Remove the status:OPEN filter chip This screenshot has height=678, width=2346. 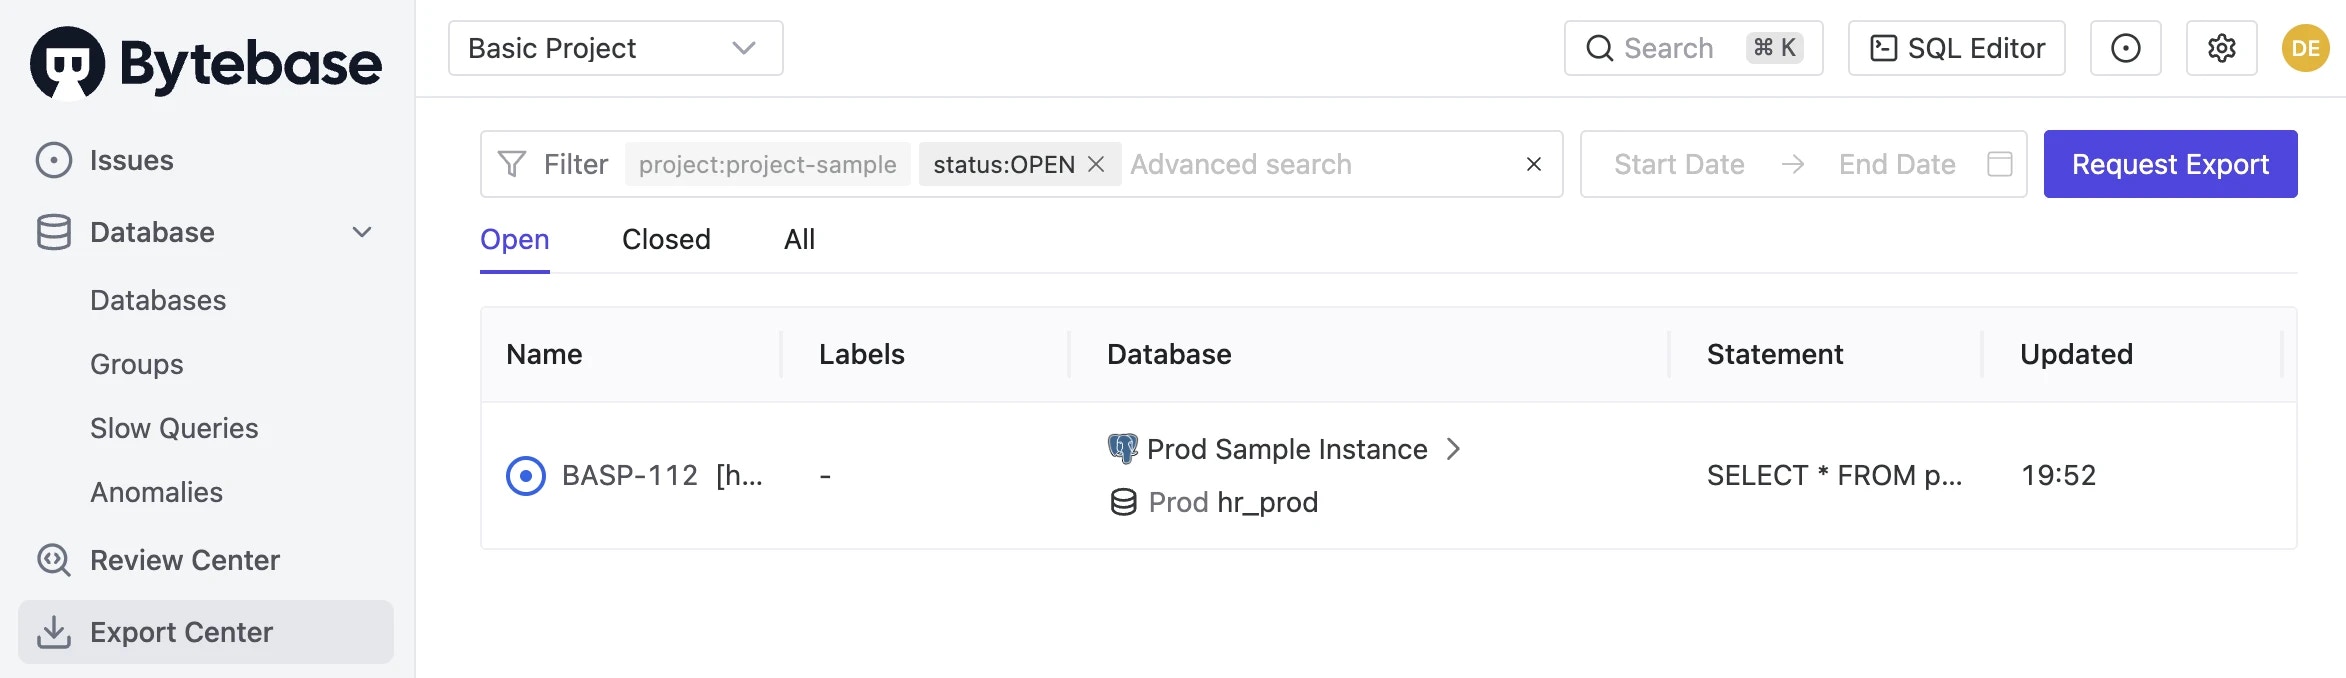1095,164
